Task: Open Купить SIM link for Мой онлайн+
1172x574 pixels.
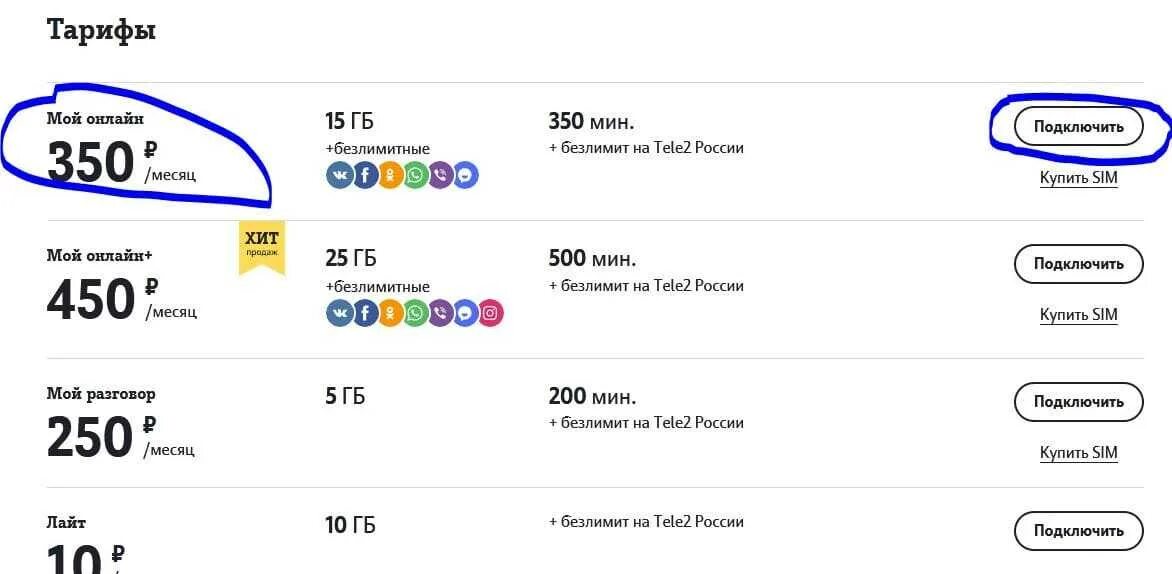Action: coord(1079,315)
